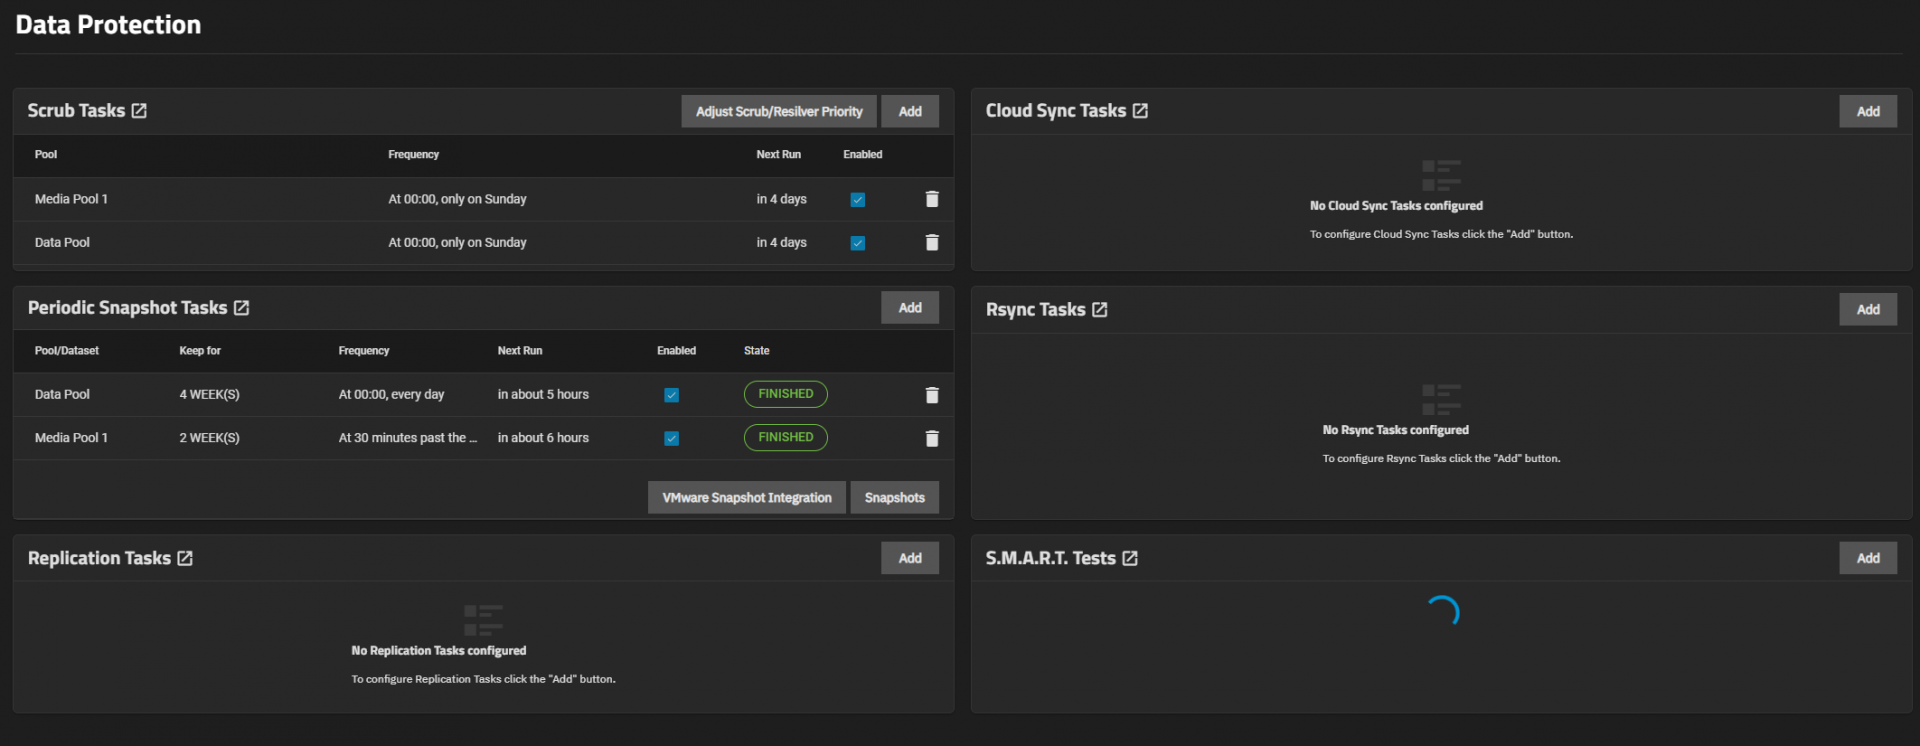Image resolution: width=1920 pixels, height=746 pixels.
Task: Click FINISHED state for Media Pool 1 snapshot
Action: click(786, 437)
